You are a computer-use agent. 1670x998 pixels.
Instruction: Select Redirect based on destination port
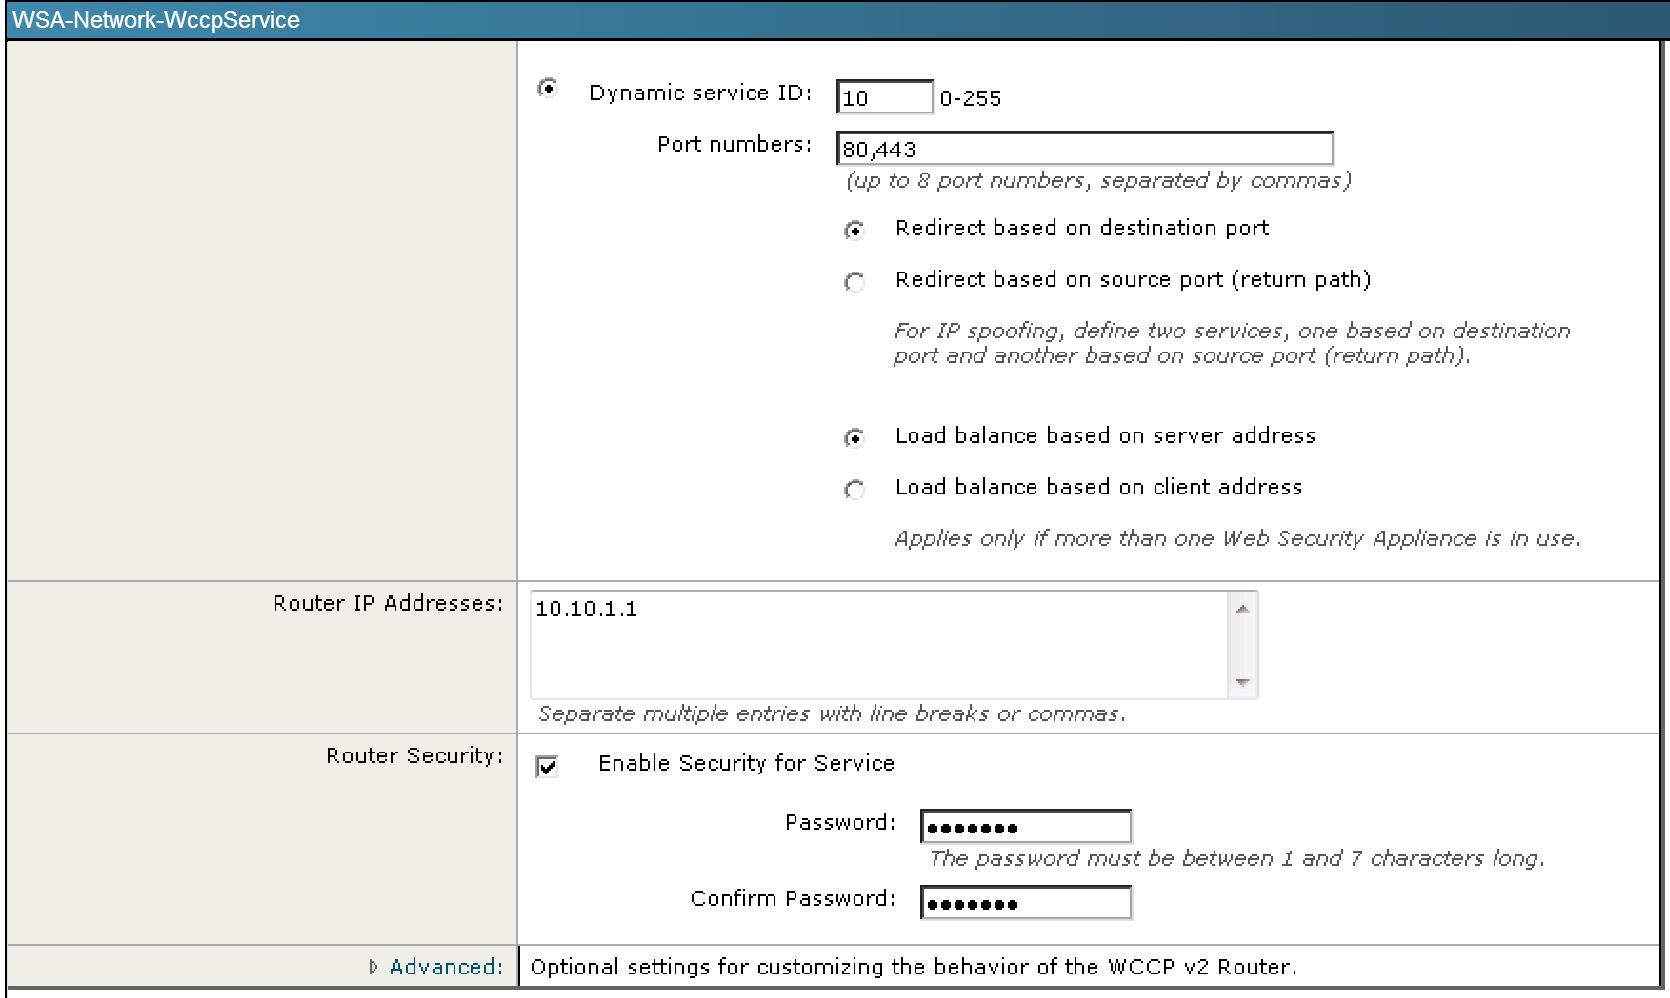854,230
